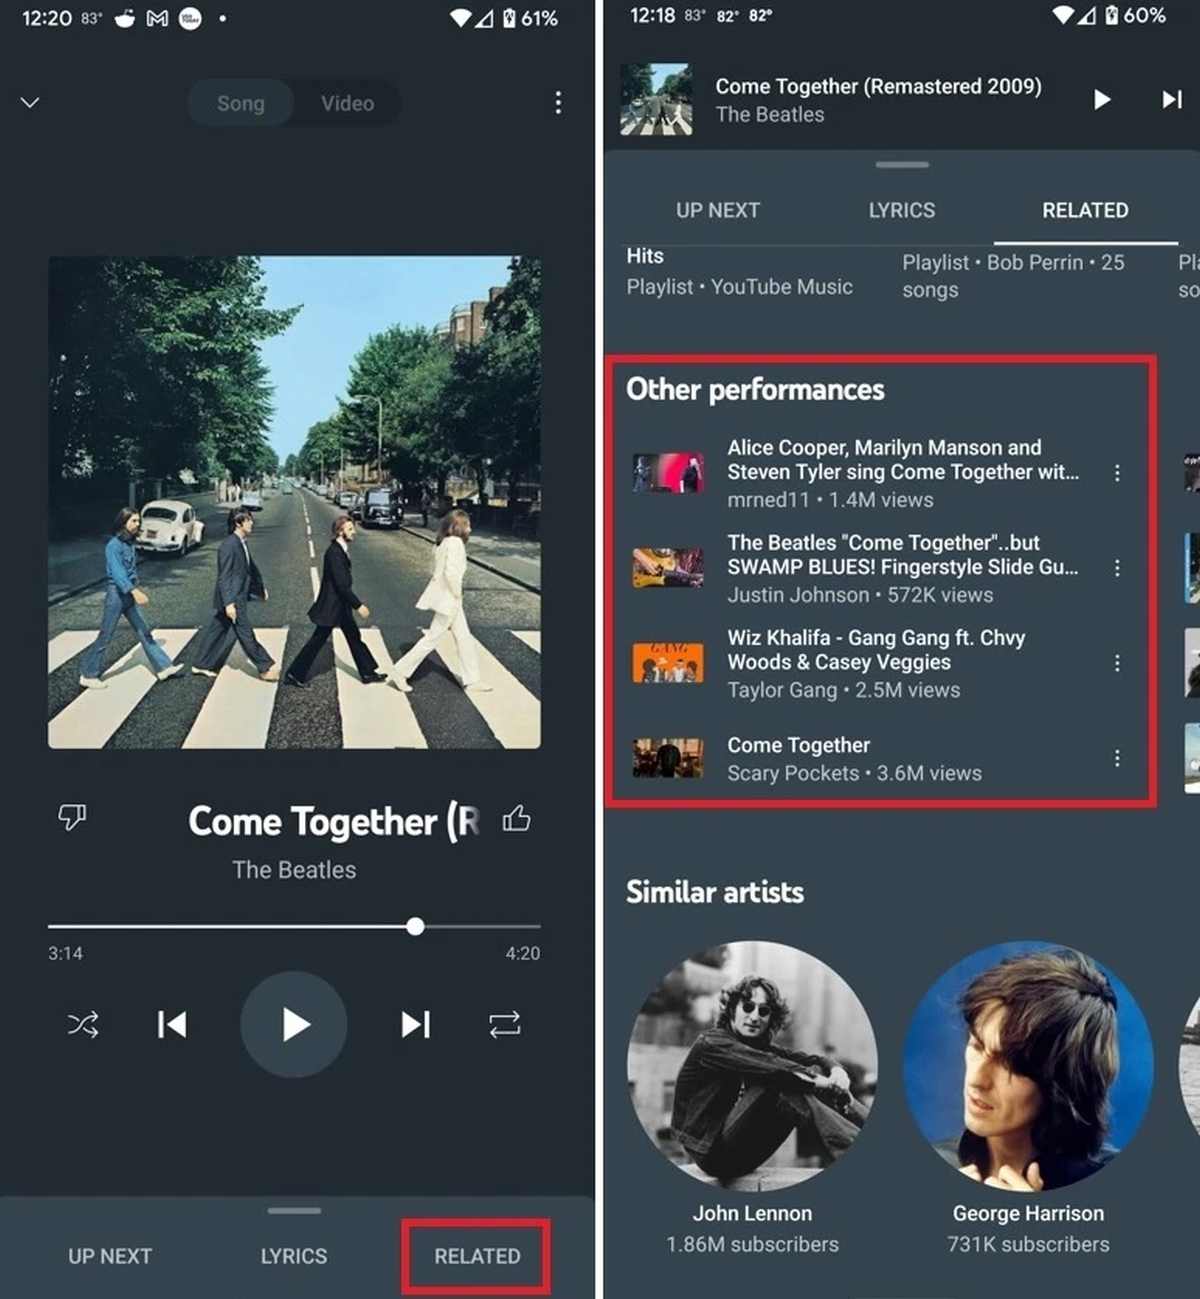Open options for Justin Johnson video

tap(1117, 568)
